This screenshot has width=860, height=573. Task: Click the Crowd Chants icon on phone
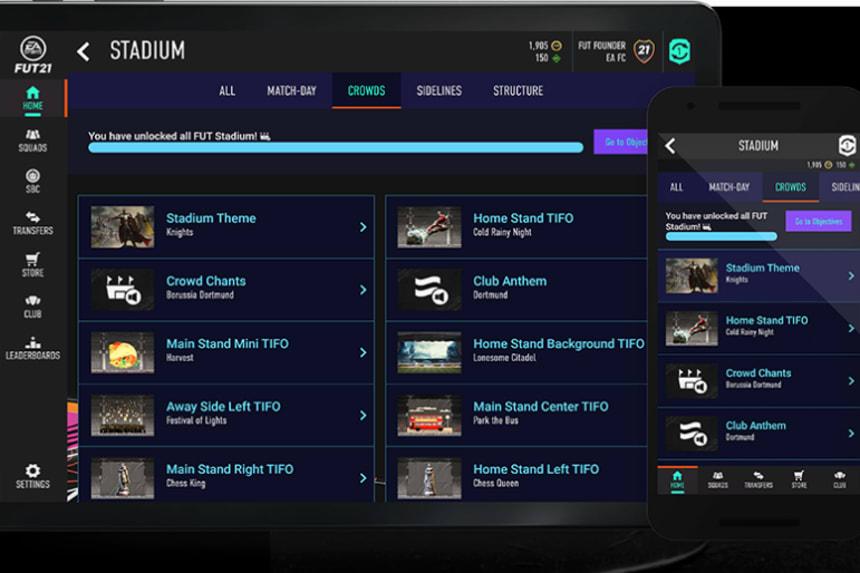692,380
